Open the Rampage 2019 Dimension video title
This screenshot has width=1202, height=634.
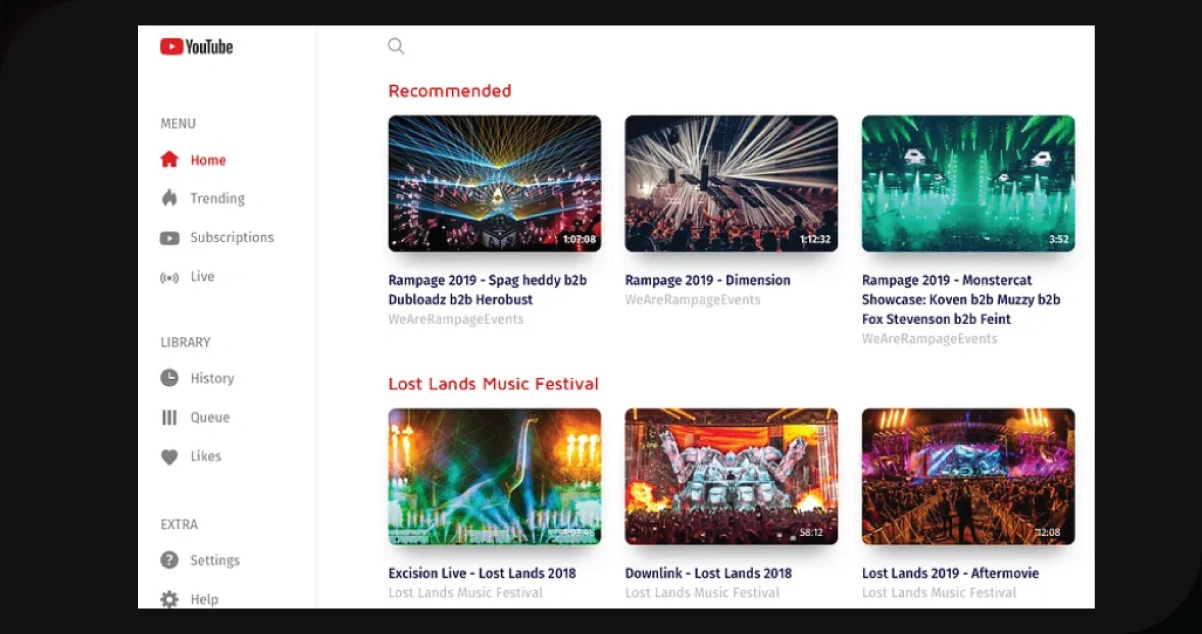pos(707,280)
